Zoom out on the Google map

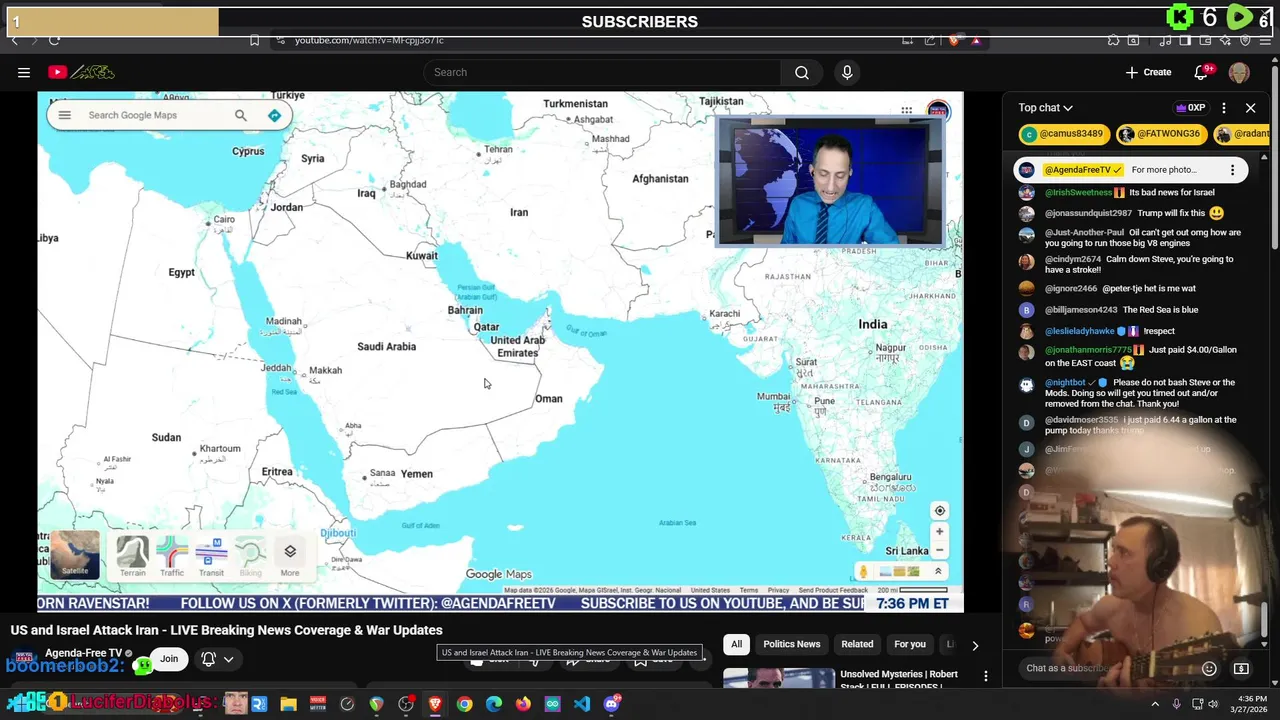pos(939,550)
